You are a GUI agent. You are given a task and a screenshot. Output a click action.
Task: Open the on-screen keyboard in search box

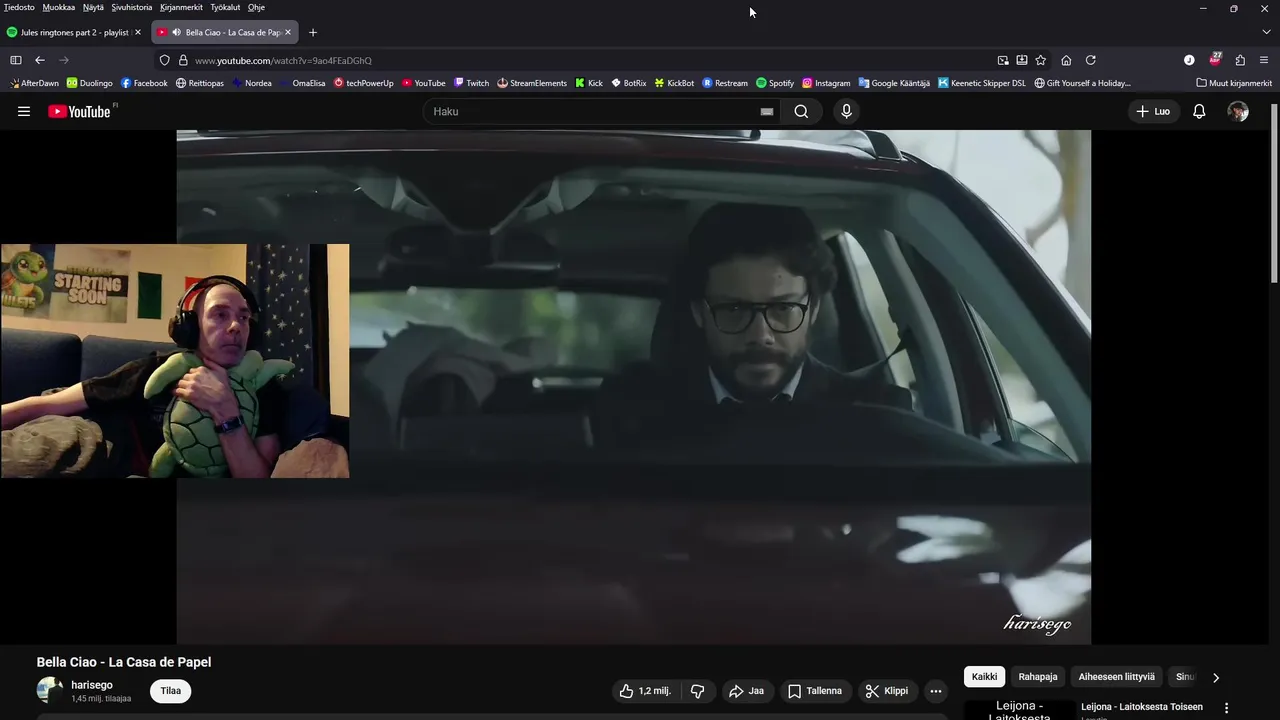point(767,112)
